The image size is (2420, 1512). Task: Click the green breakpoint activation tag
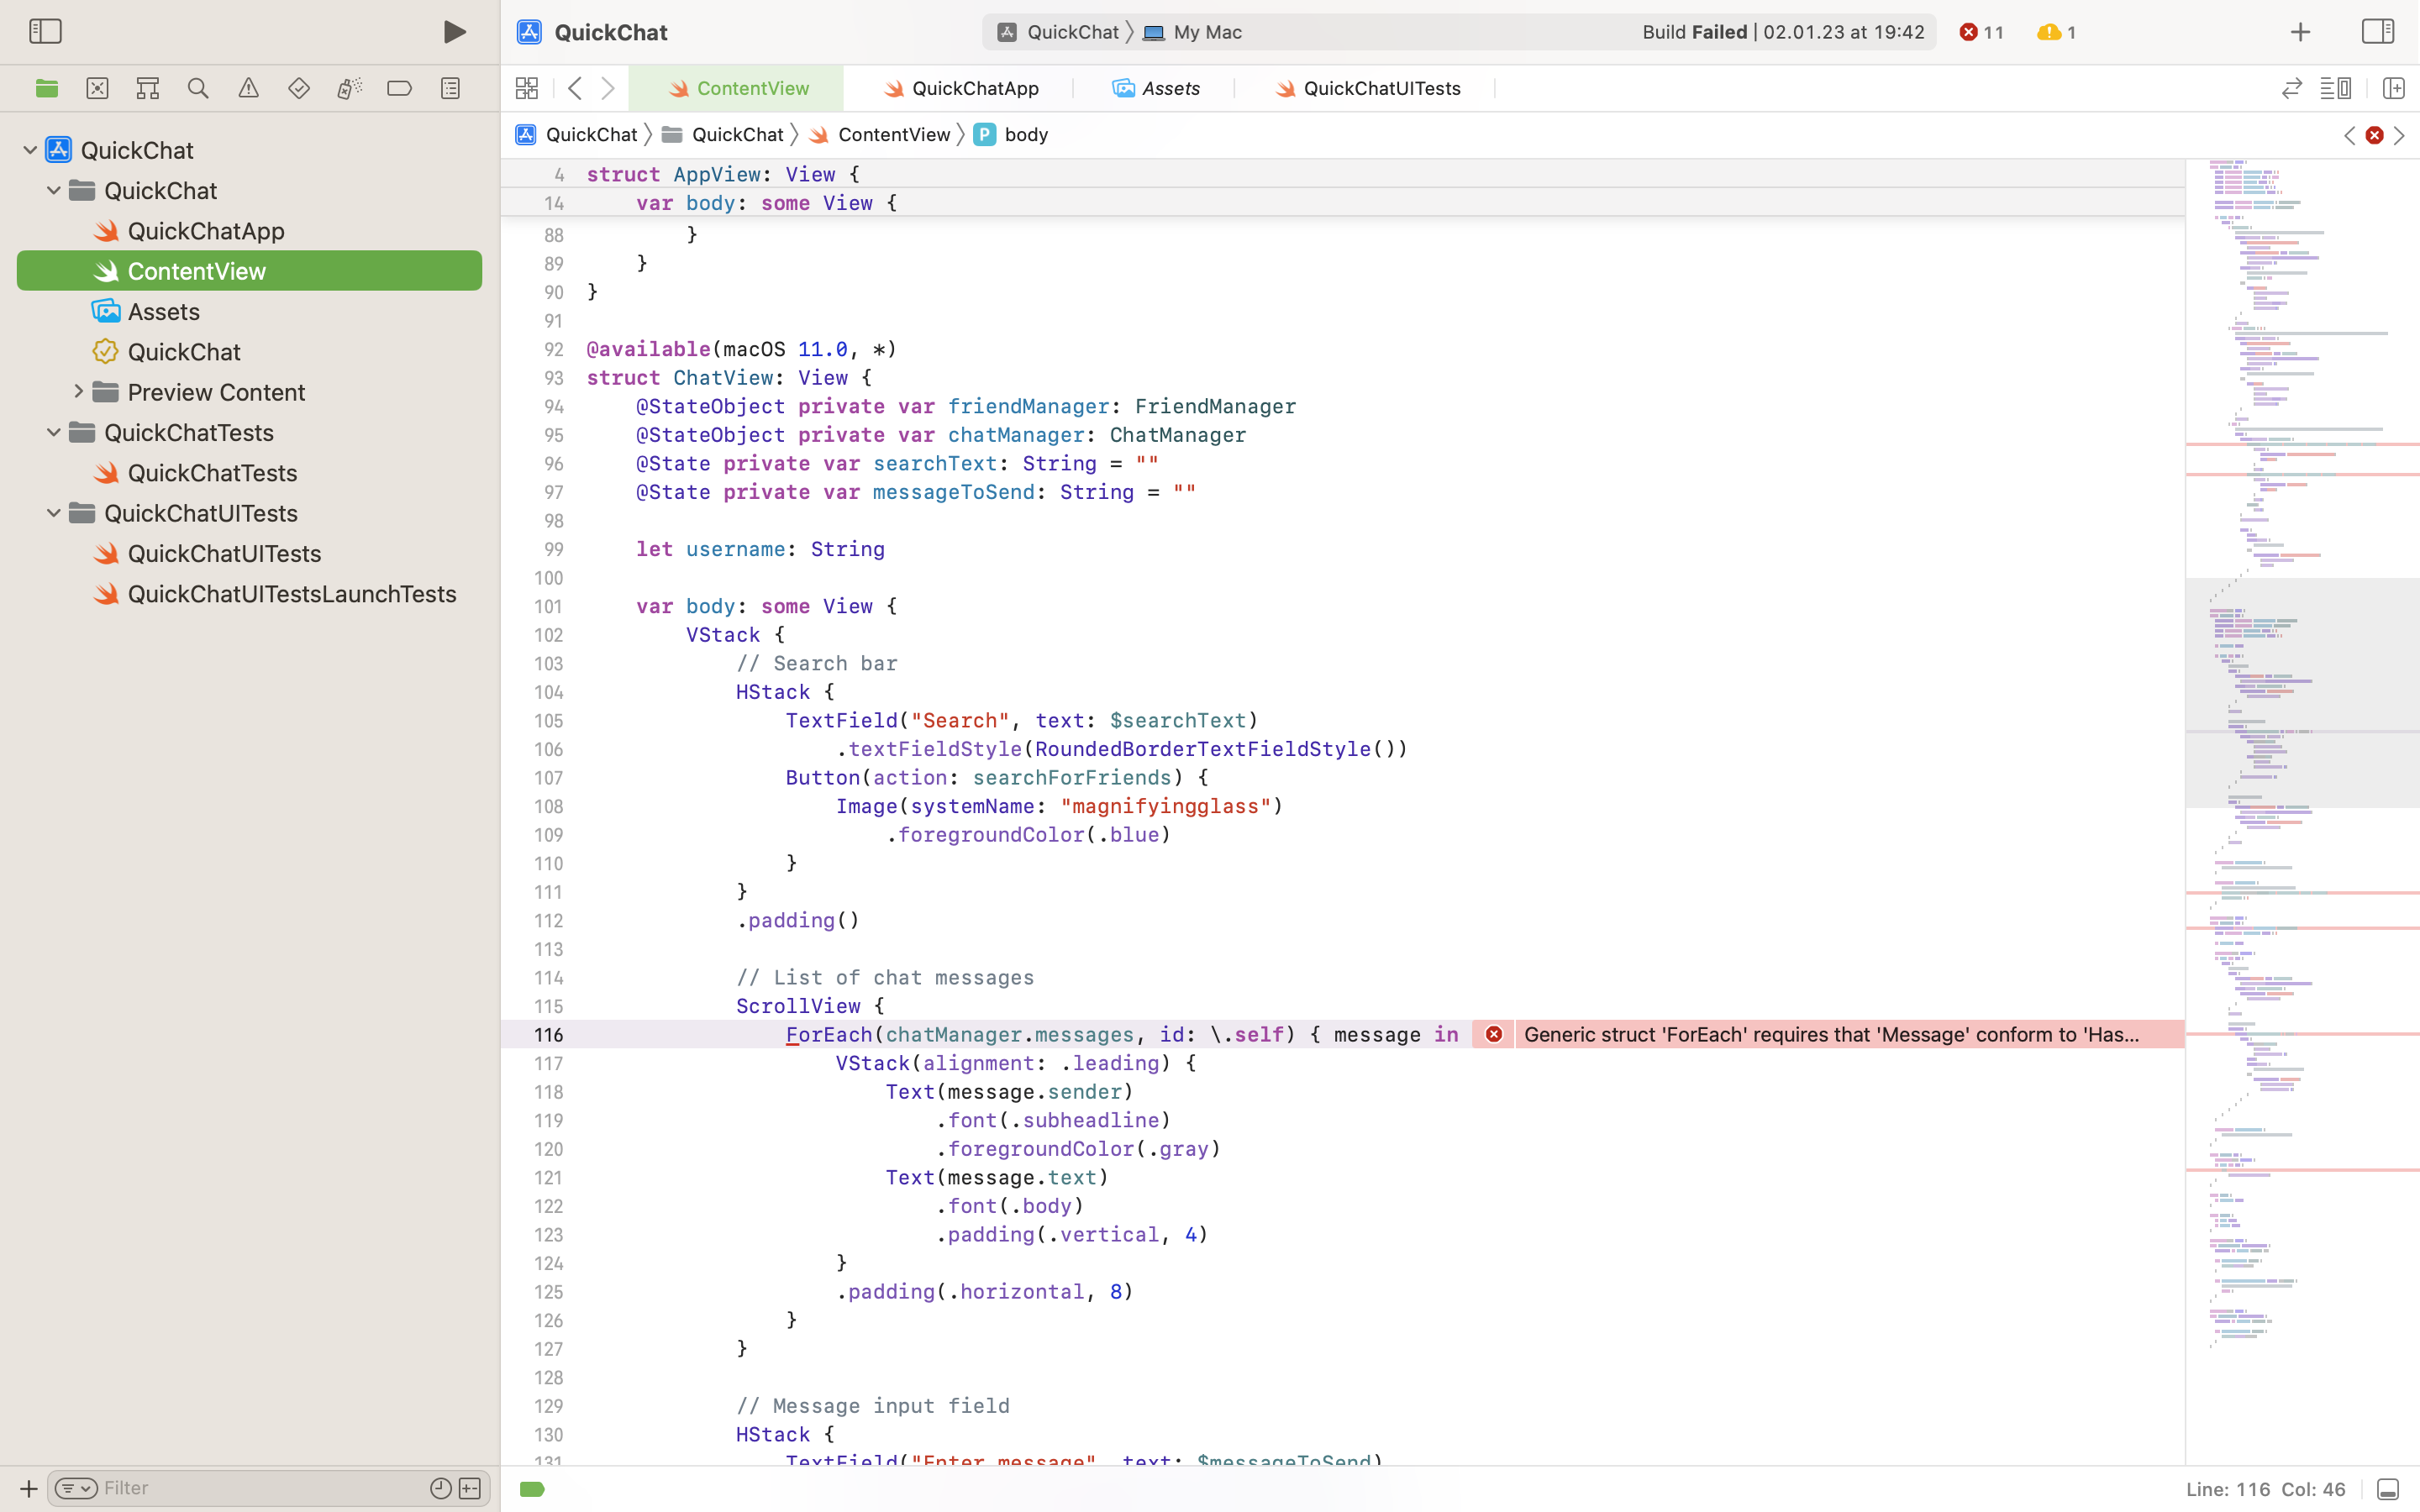[532, 1489]
